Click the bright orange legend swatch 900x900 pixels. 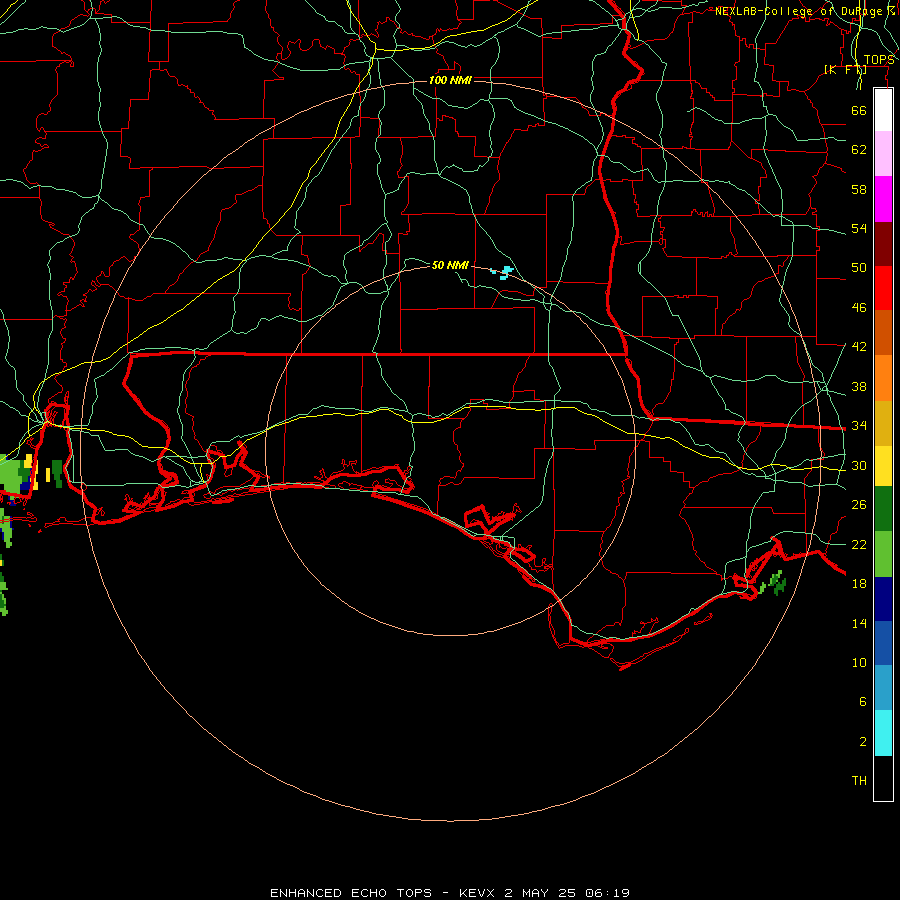pyautogui.click(x=883, y=378)
